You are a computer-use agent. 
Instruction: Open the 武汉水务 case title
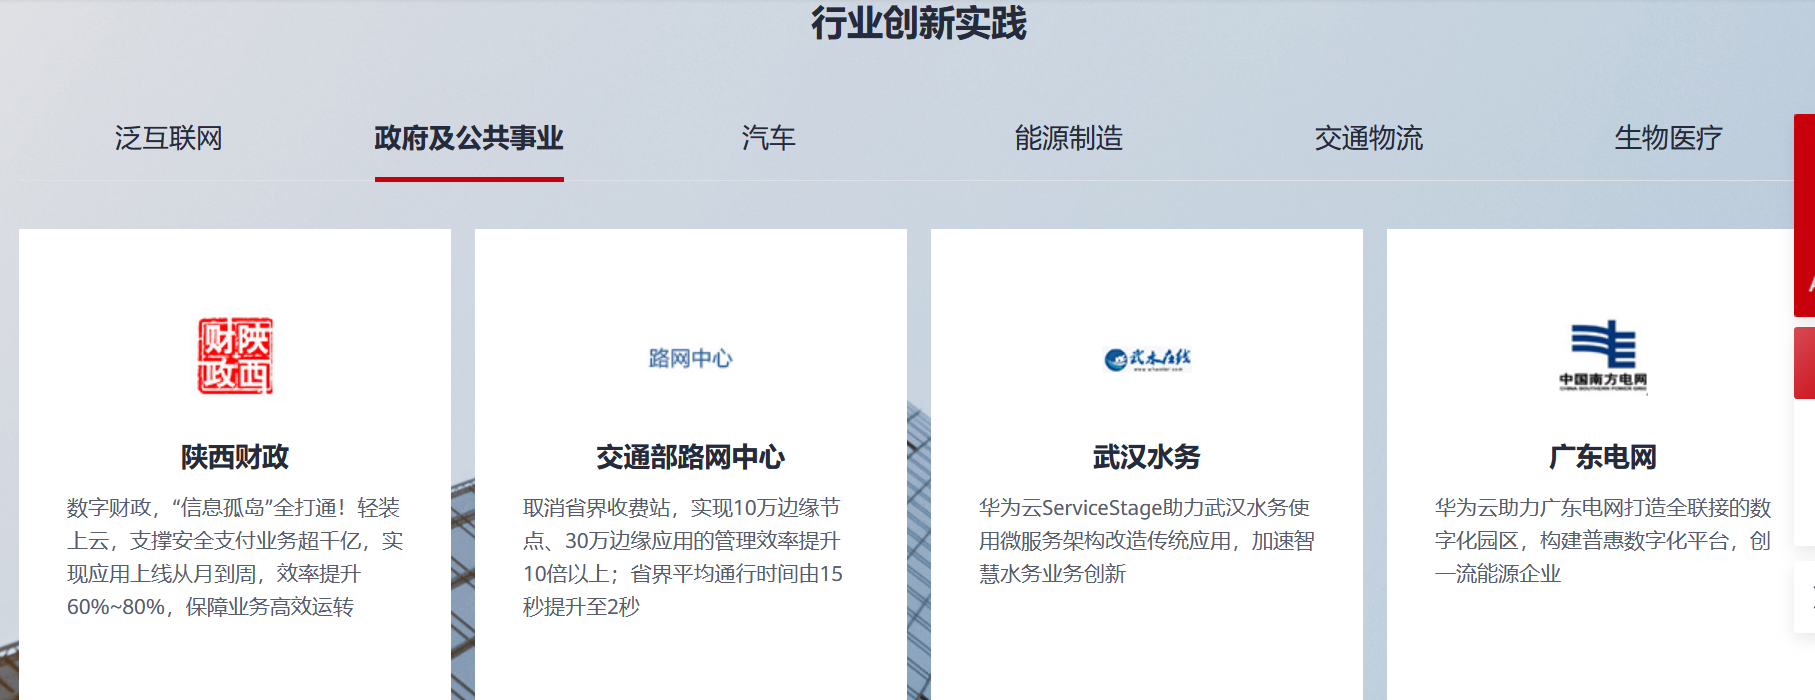tap(1147, 457)
